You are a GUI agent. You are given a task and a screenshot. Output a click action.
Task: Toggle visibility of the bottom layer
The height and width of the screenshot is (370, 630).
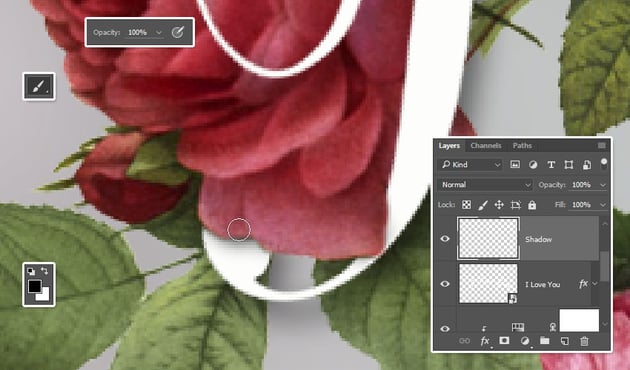coord(445,329)
